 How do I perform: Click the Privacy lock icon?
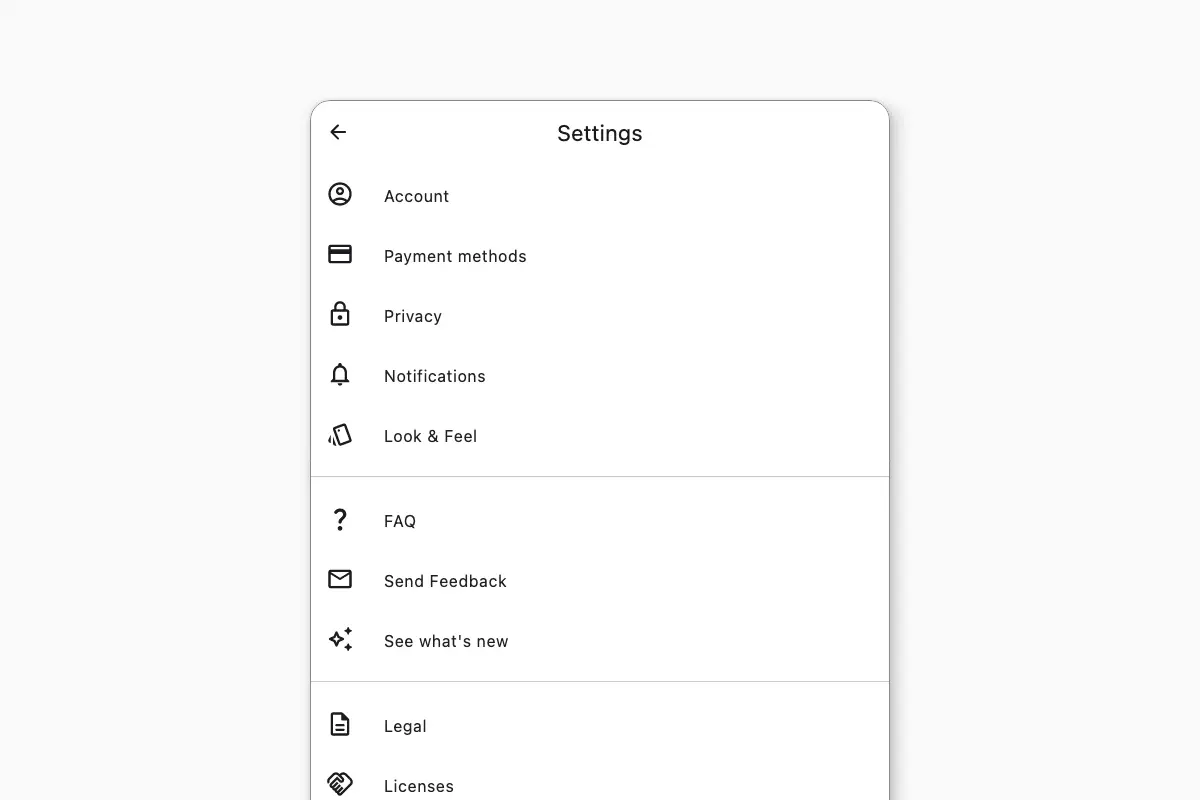point(340,314)
